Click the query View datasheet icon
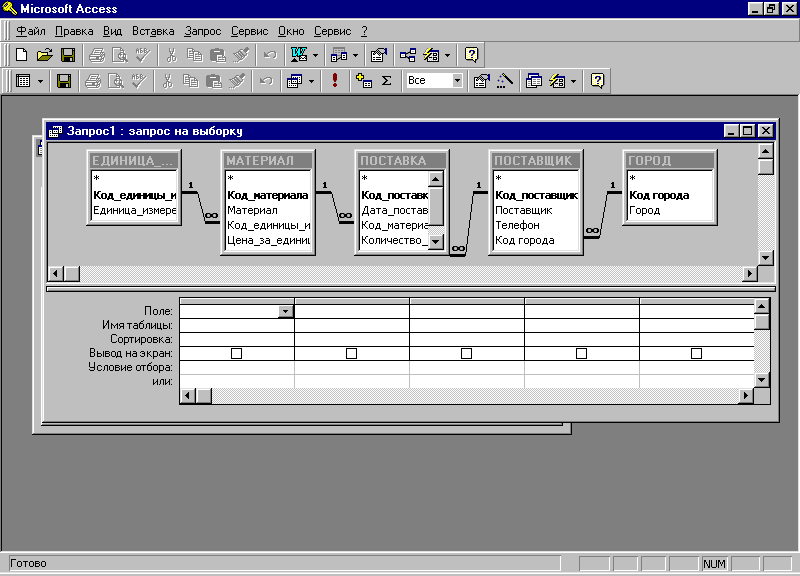Screen dimensions: 800x576 coord(23,81)
